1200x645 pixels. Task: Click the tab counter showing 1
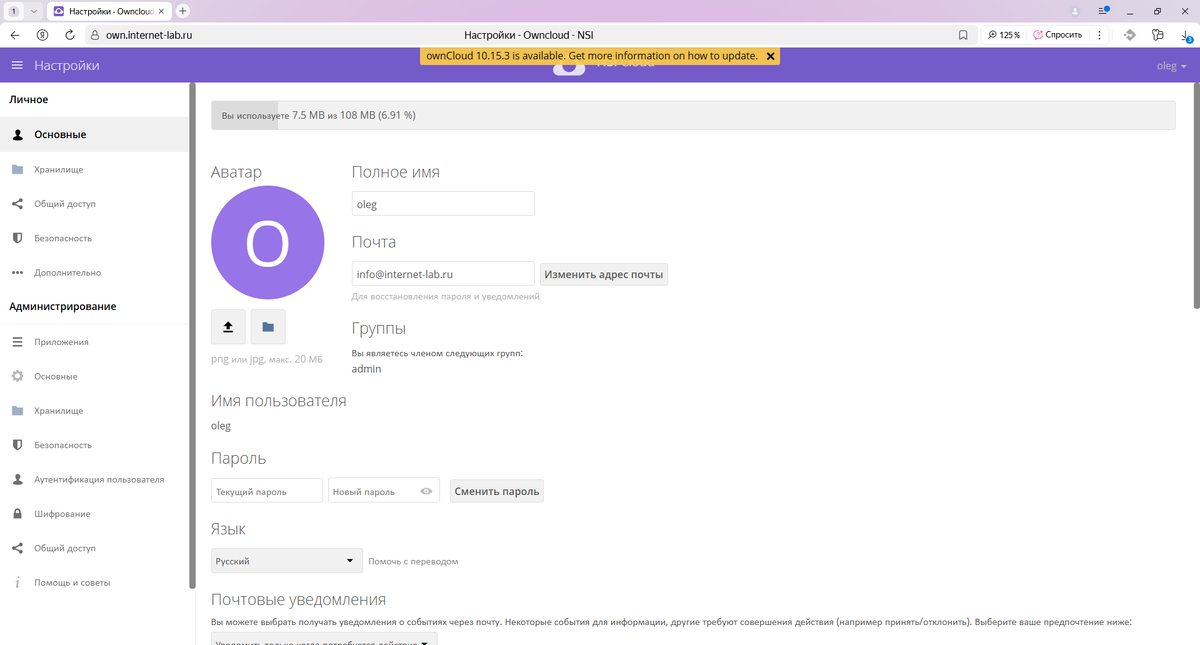coord(14,10)
